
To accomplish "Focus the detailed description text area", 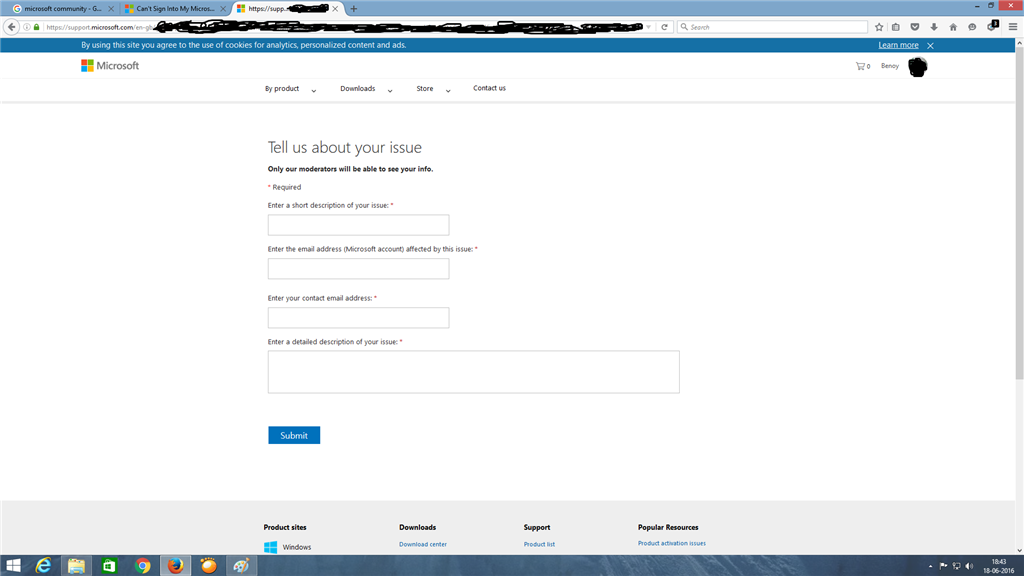I will coord(473,372).
